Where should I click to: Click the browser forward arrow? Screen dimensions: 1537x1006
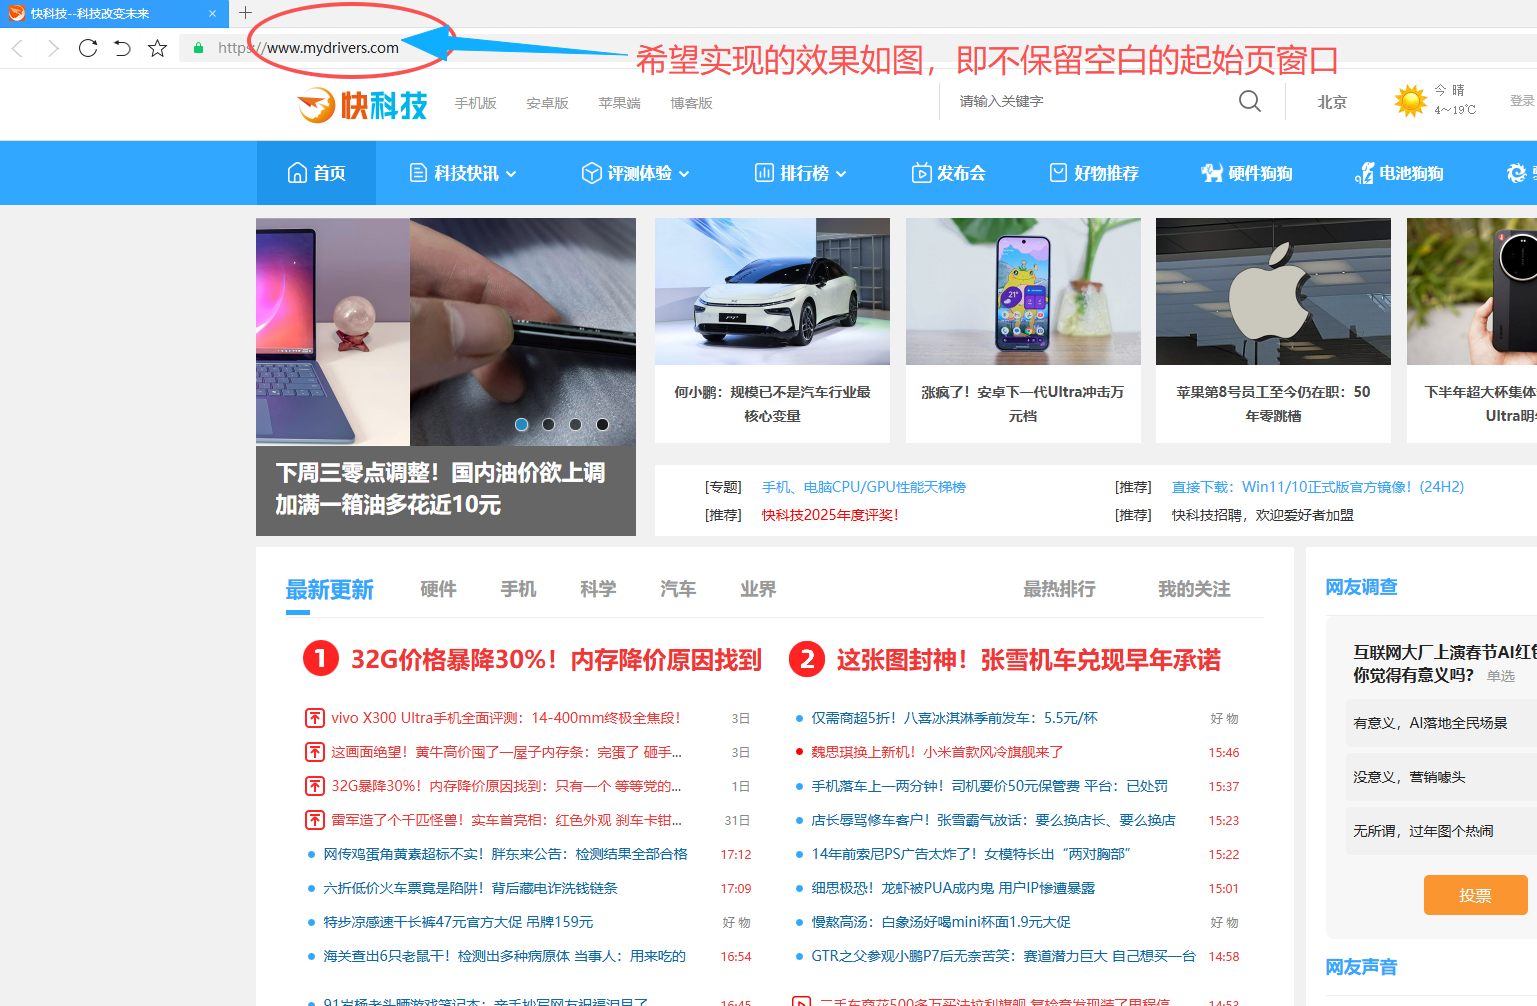tap(53, 48)
